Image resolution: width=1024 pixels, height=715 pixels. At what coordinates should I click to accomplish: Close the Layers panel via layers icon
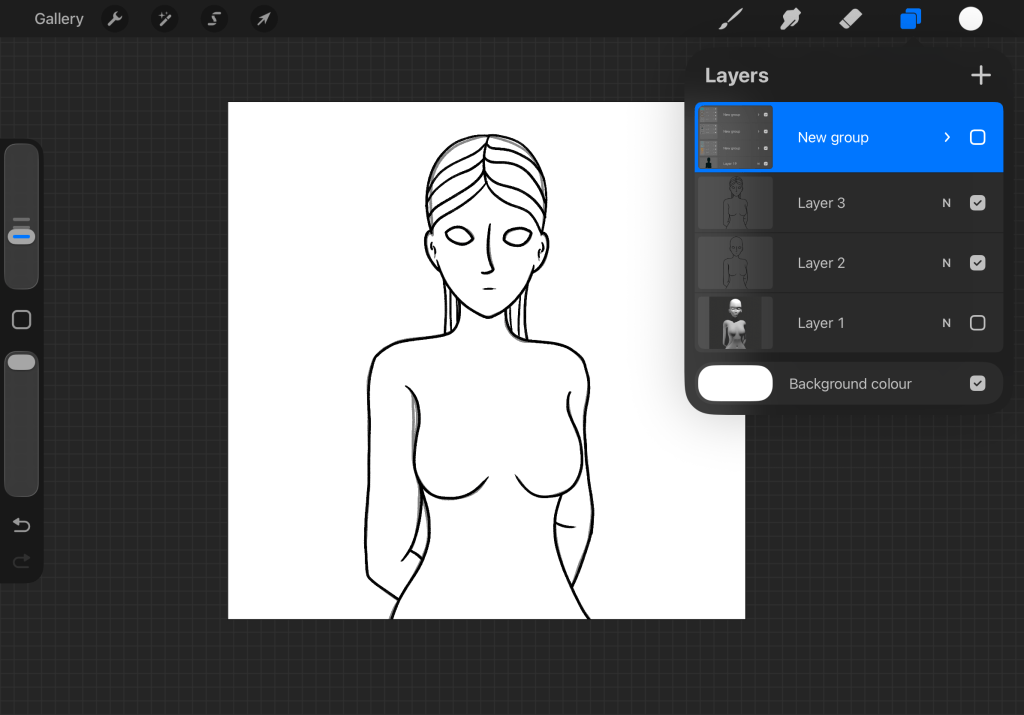[x=910, y=19]
